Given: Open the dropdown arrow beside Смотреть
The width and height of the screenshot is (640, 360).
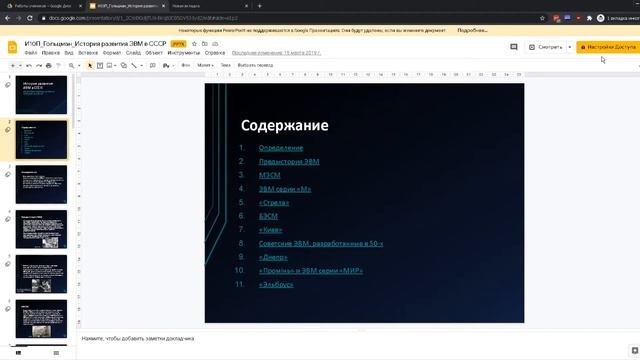Looking at the screenshot, I should click(570, 47).
